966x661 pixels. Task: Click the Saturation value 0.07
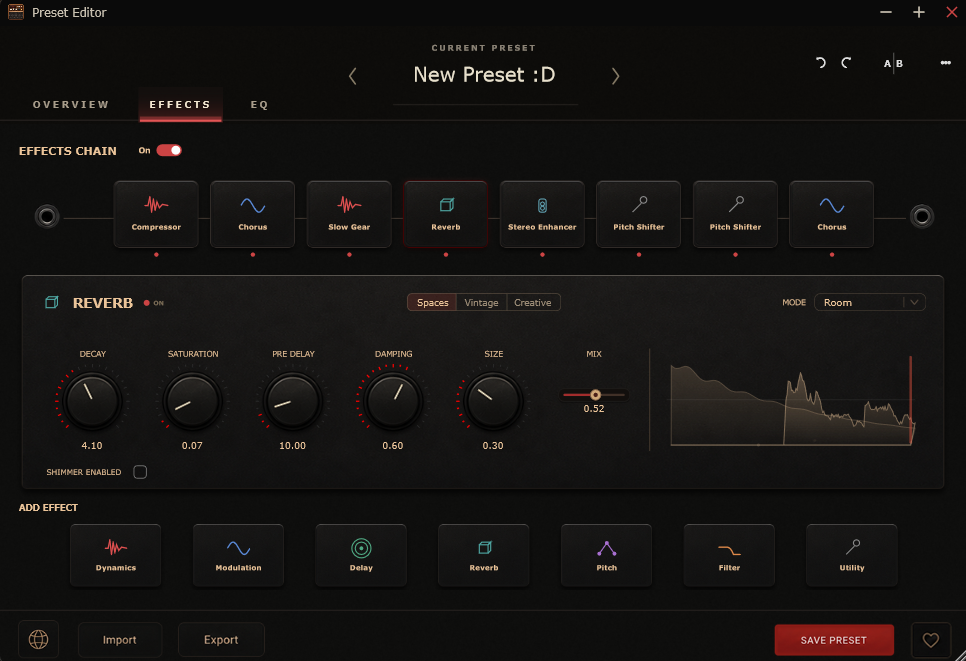(x=192, y=445)
